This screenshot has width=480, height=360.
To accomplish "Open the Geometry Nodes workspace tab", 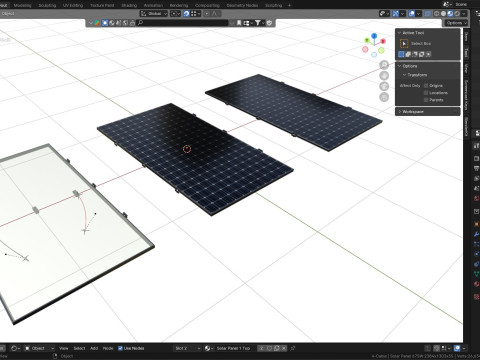I will 242,5.
